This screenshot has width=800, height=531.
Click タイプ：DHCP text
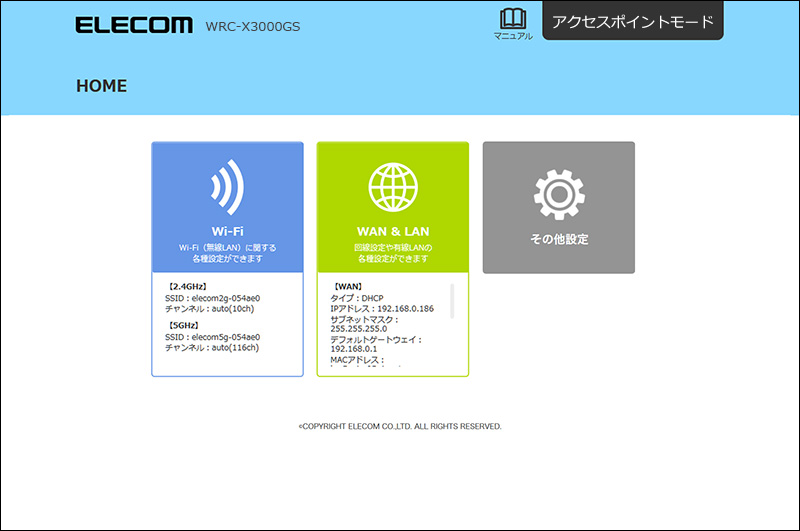coord(357,298)
